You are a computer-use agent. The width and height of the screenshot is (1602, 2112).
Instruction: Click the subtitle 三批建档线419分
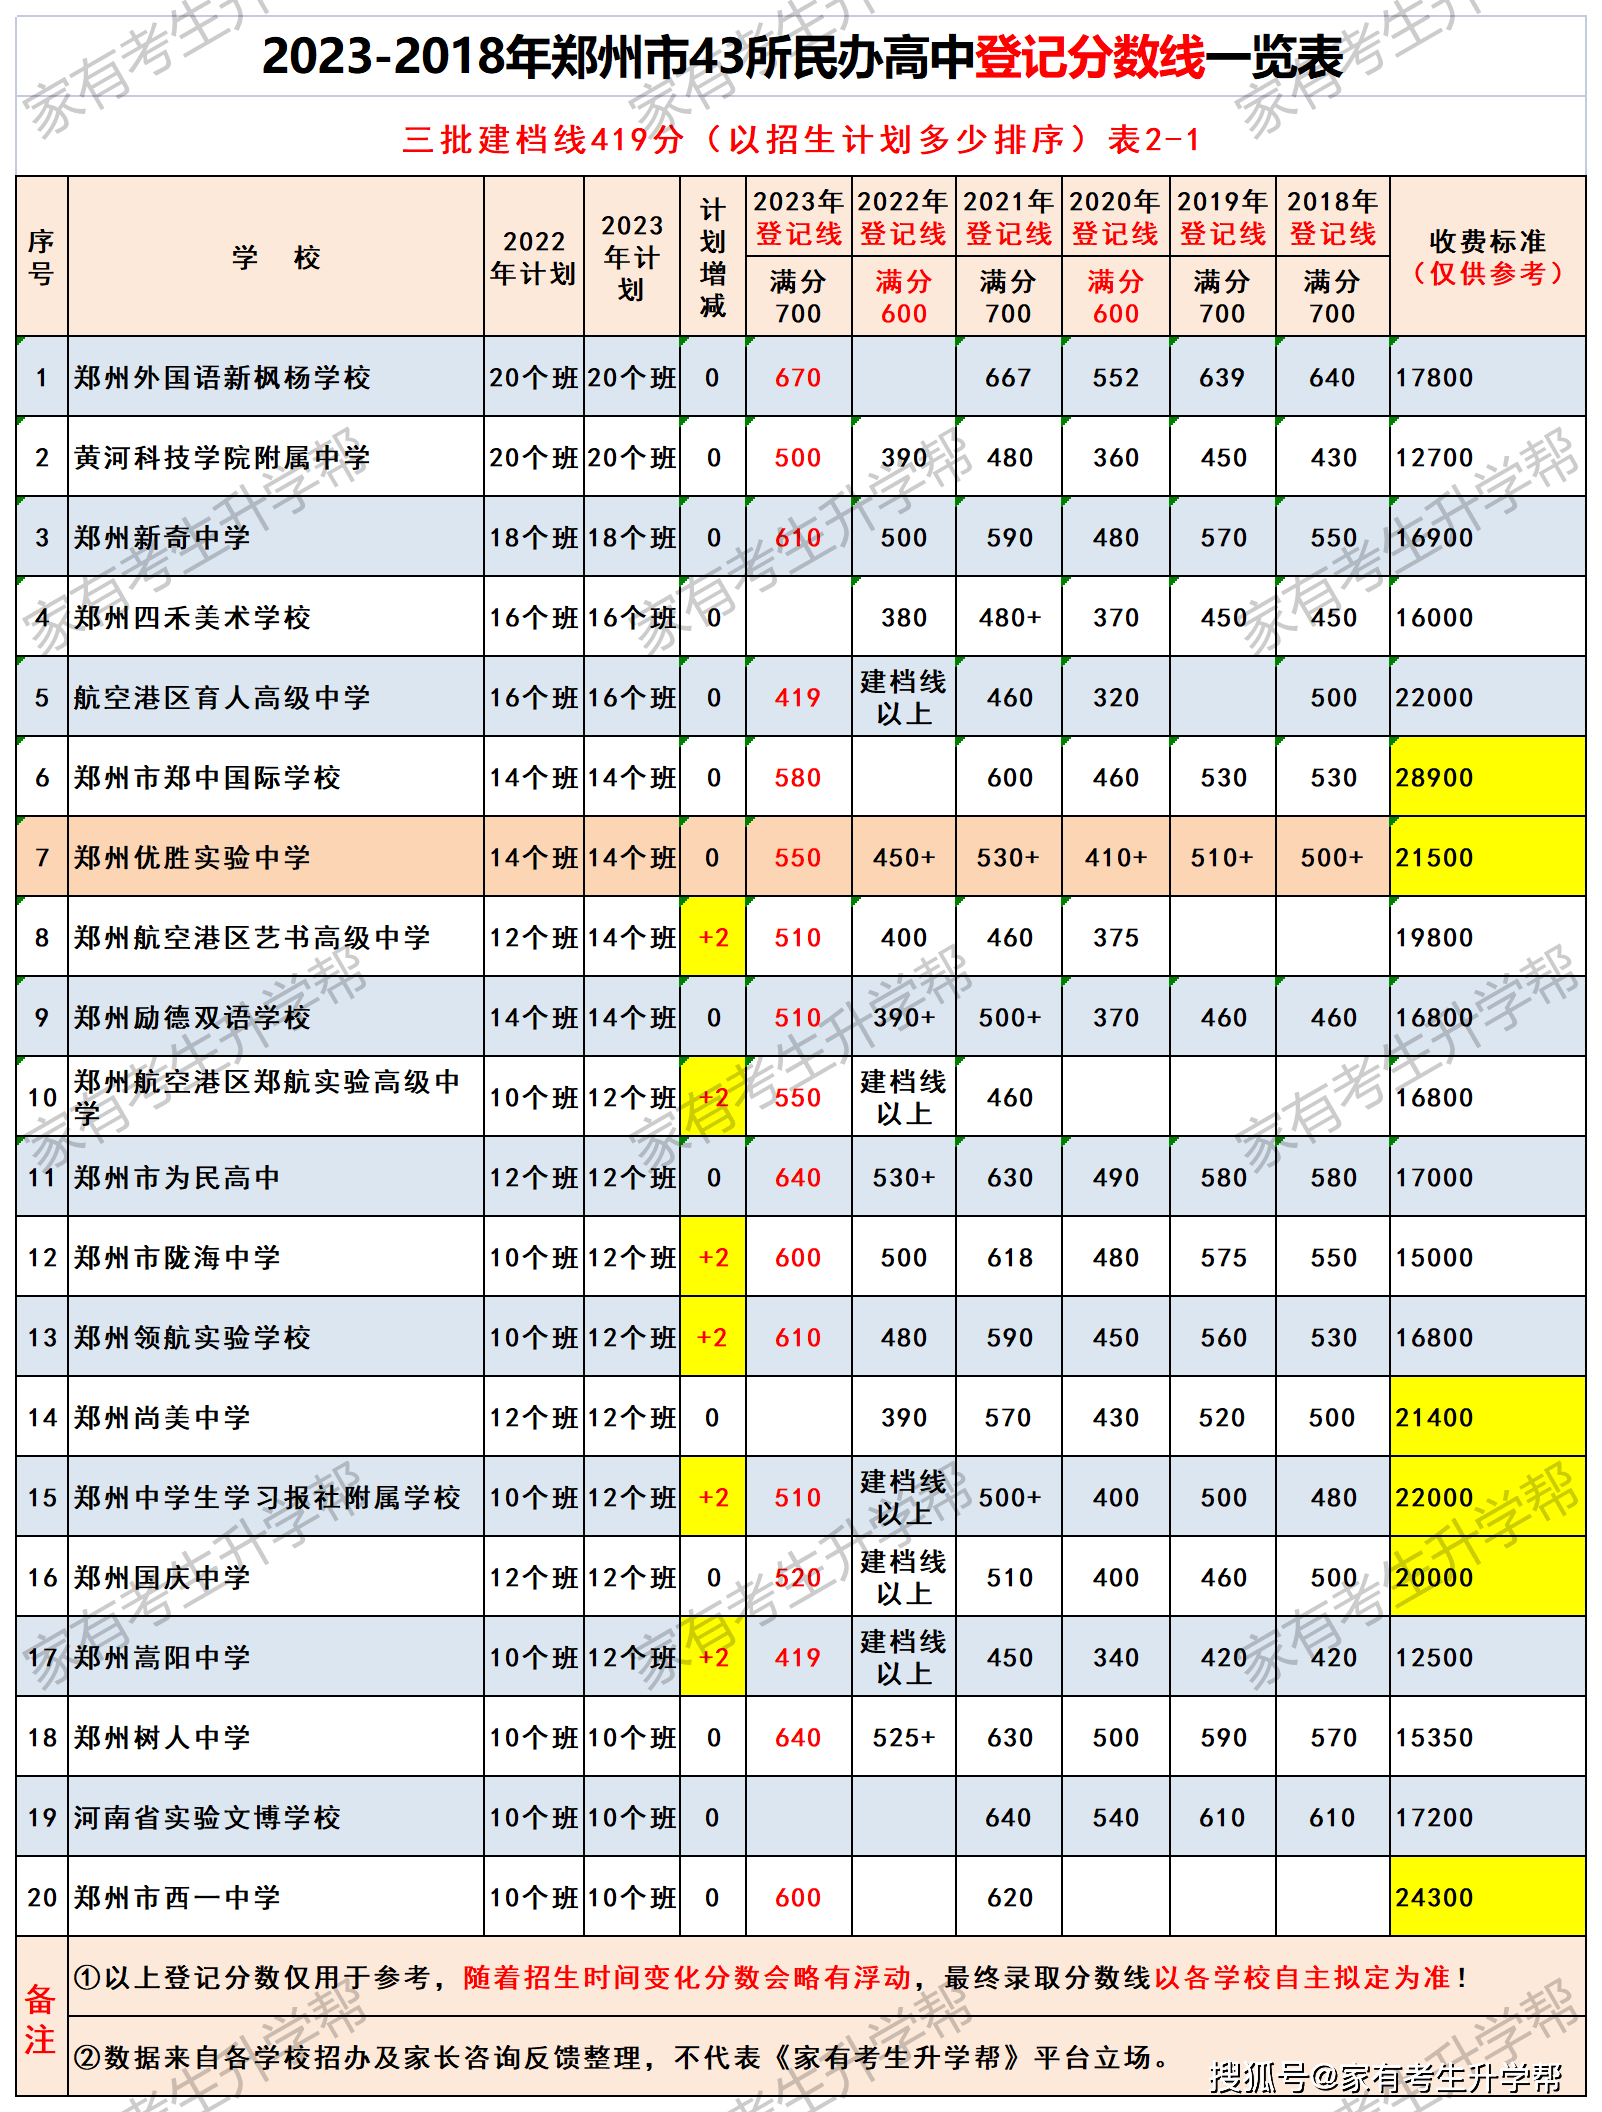(543, 139)
